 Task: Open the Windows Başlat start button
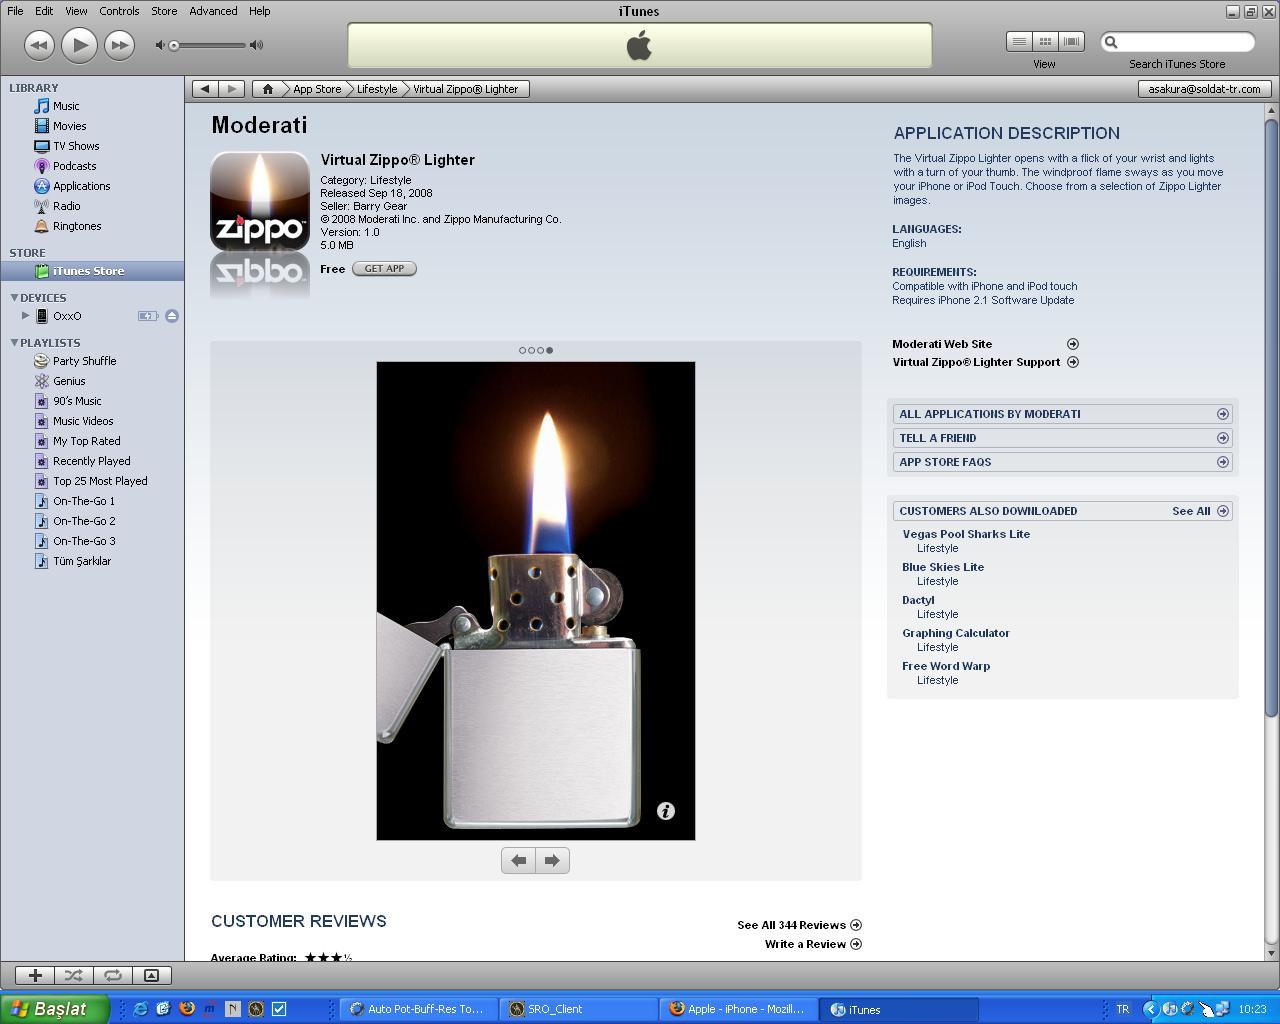pyautogui.click(x=54, y=1009)
